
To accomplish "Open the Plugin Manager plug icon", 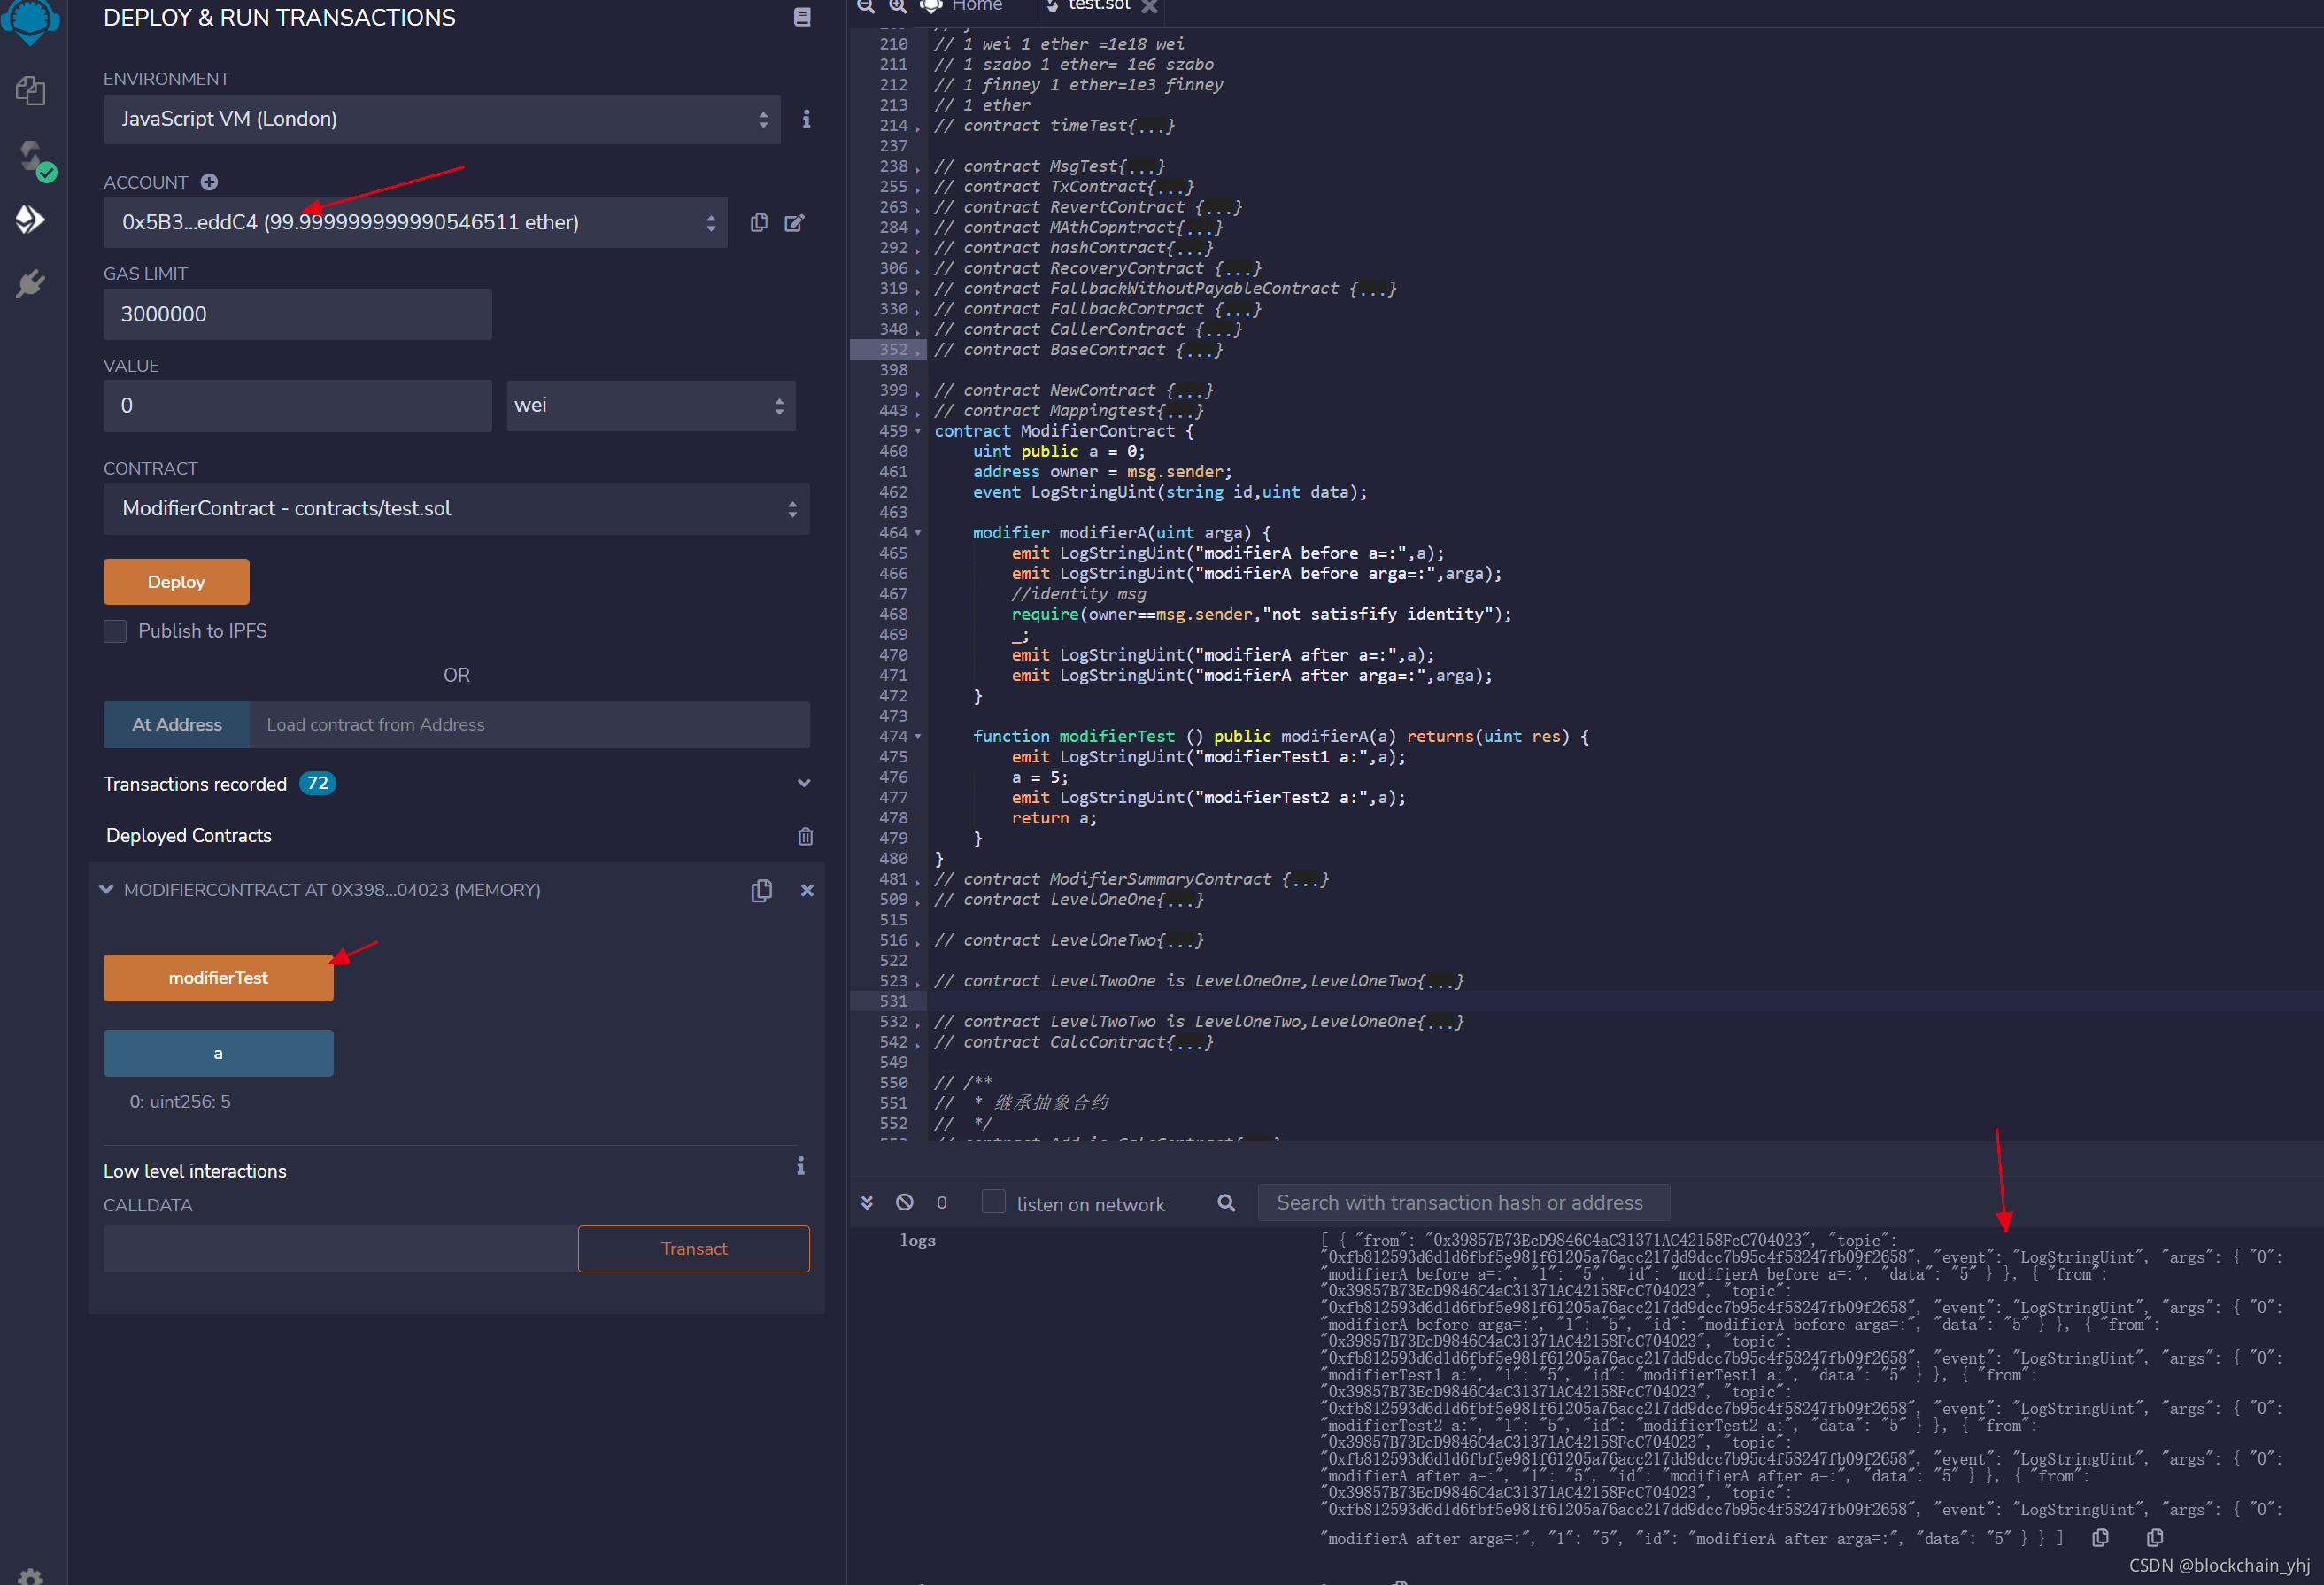I will [30, 284].
